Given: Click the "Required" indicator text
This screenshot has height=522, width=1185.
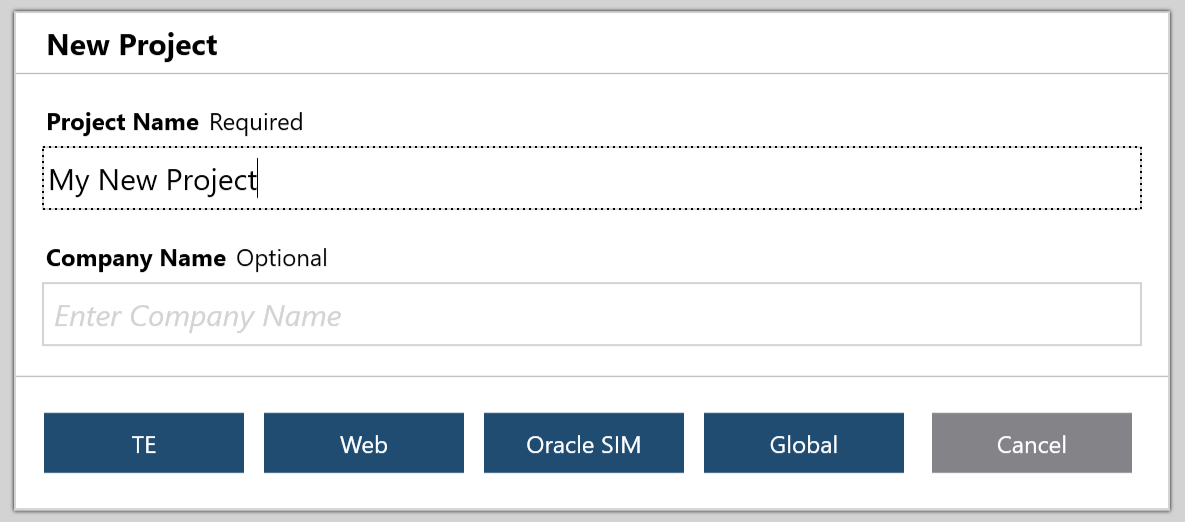Looking at the screenshot, I should (x=256, y=122).
